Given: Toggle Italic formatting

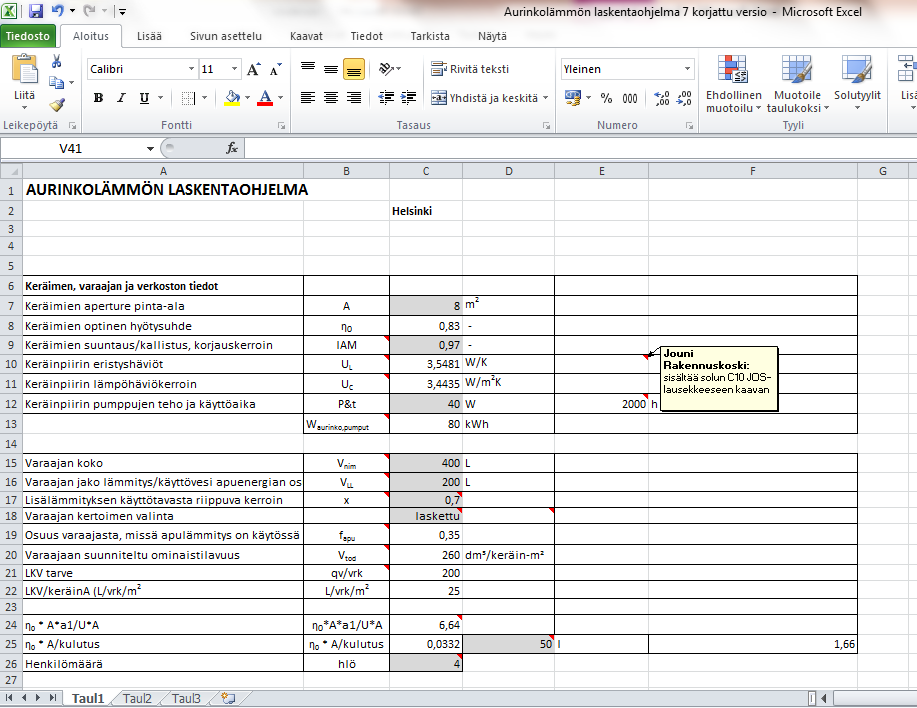Looking at the screenshot, I should (x=121, y=98).
